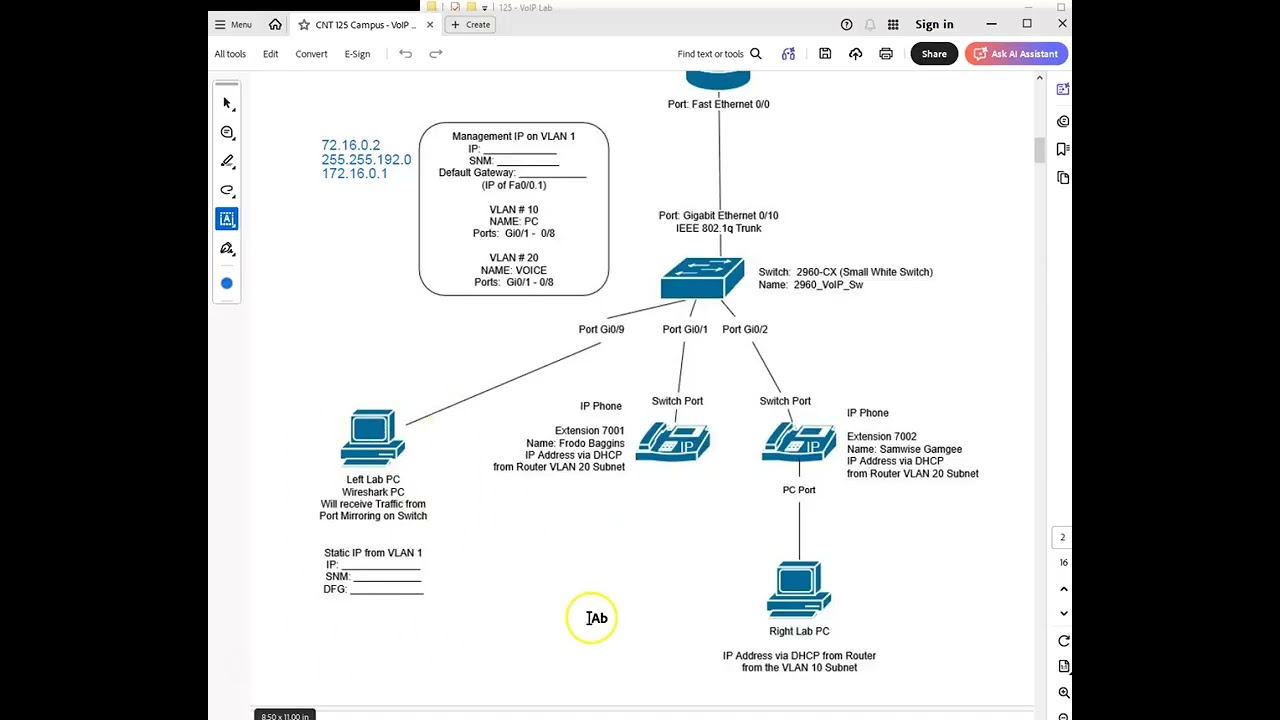This screenshot has width=1280, height=720.
Task: Open the E-Sign tool
Action: [357, 54]
